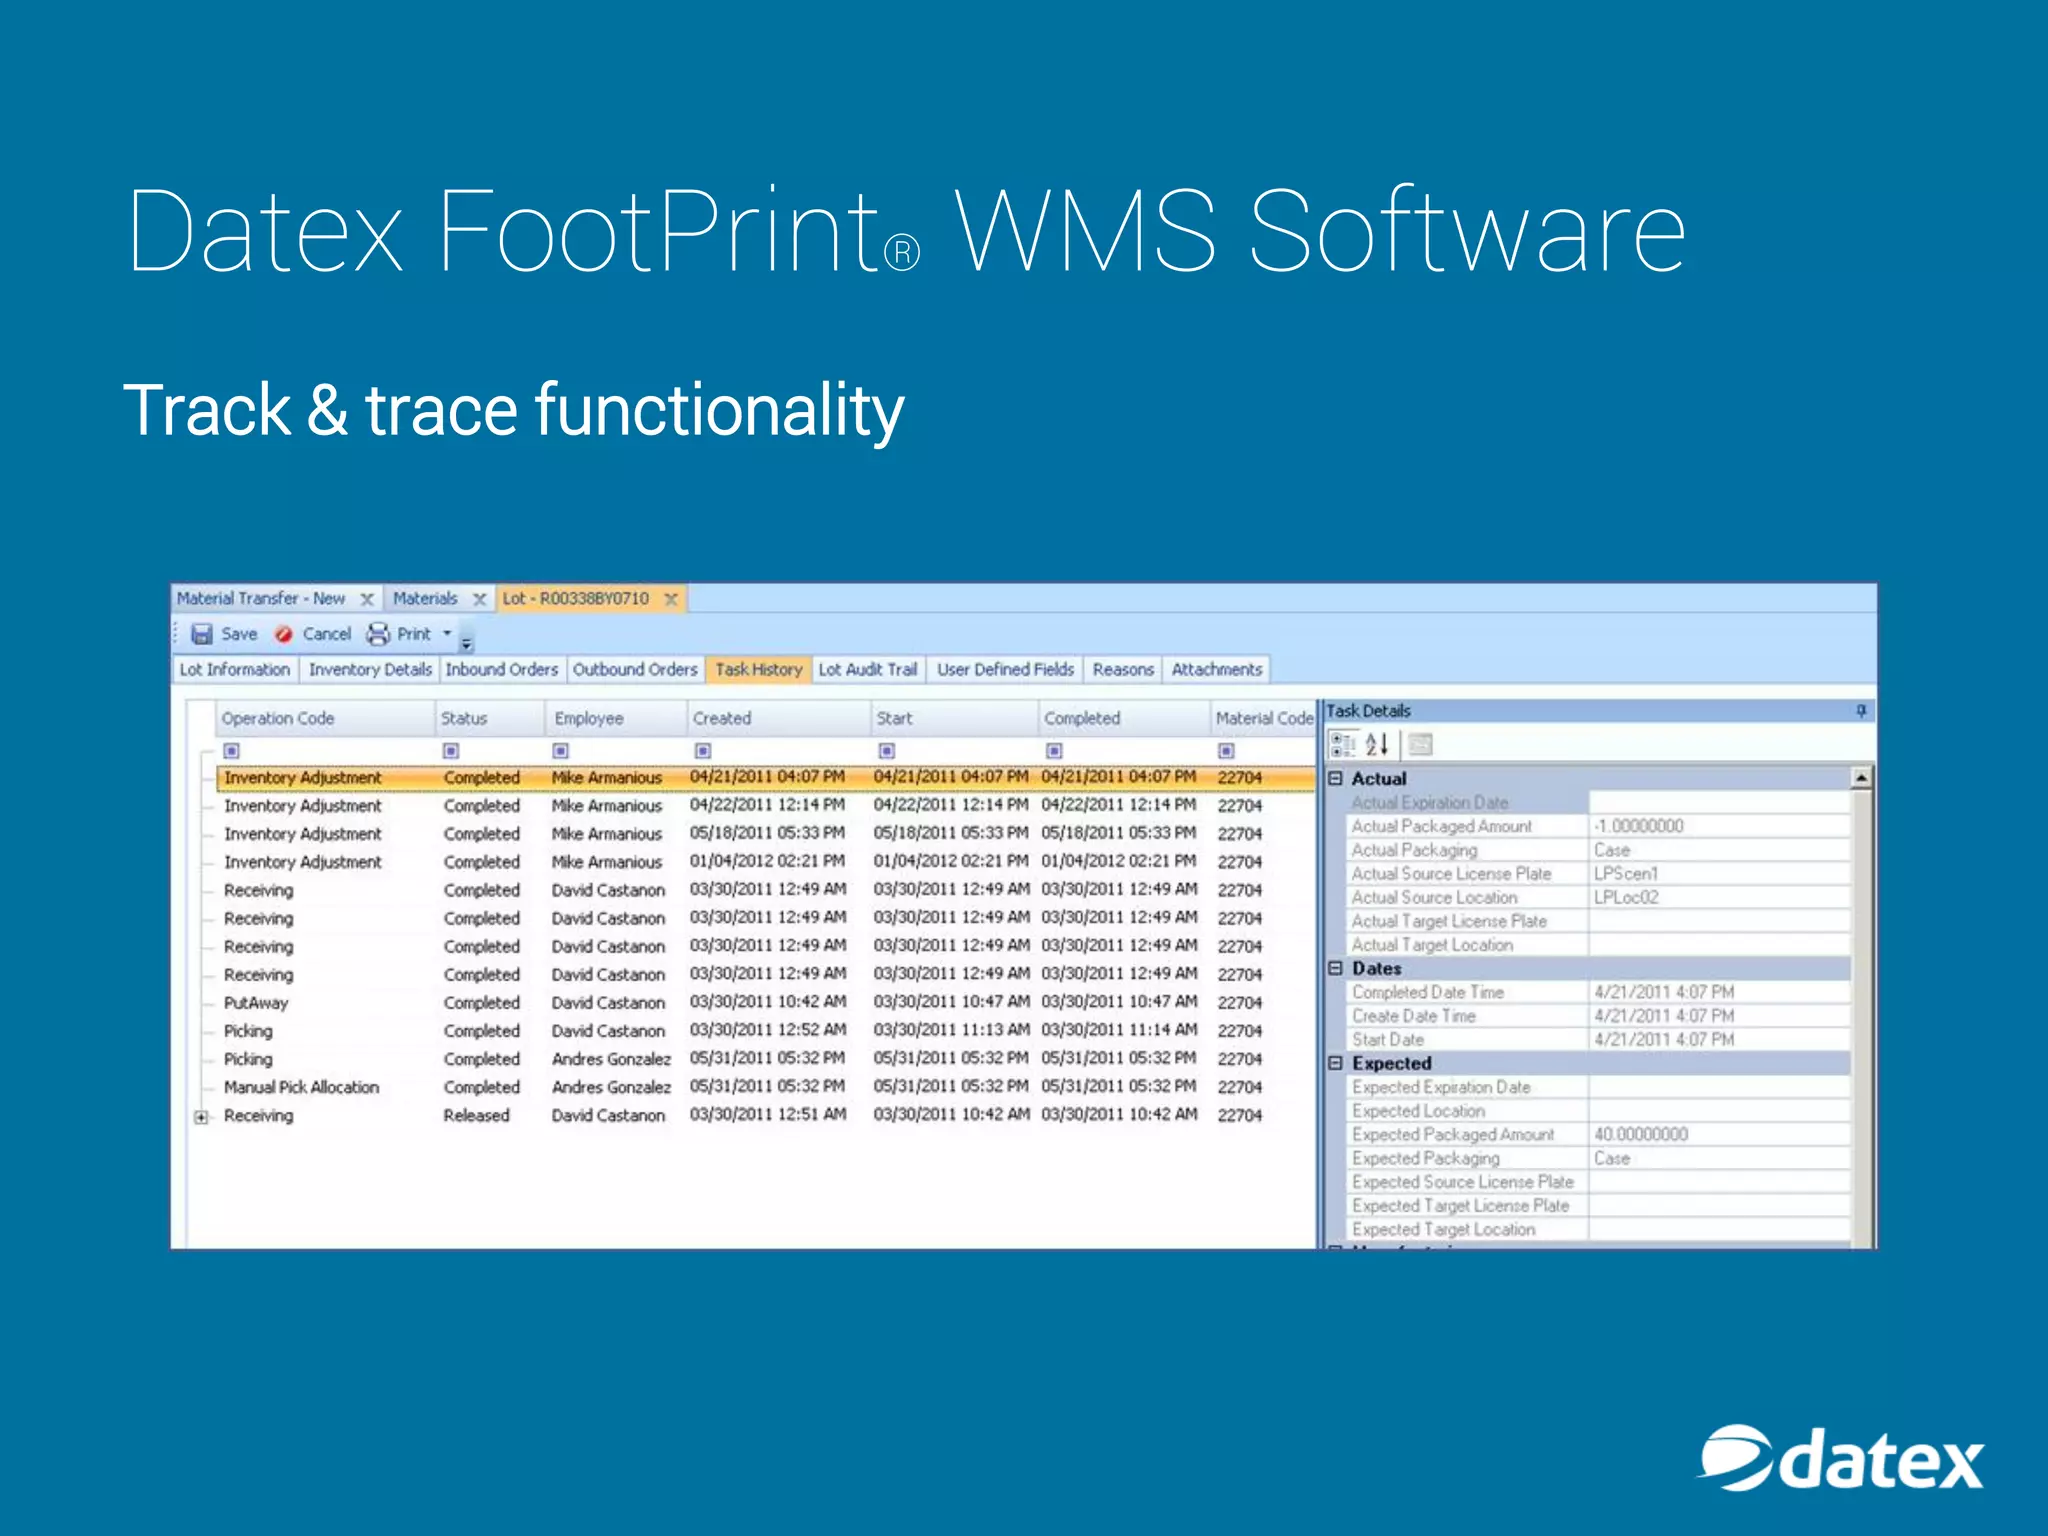Sort by Created column header
The height and width of the screenshot is (1536, 2048).
pos(779,718)
